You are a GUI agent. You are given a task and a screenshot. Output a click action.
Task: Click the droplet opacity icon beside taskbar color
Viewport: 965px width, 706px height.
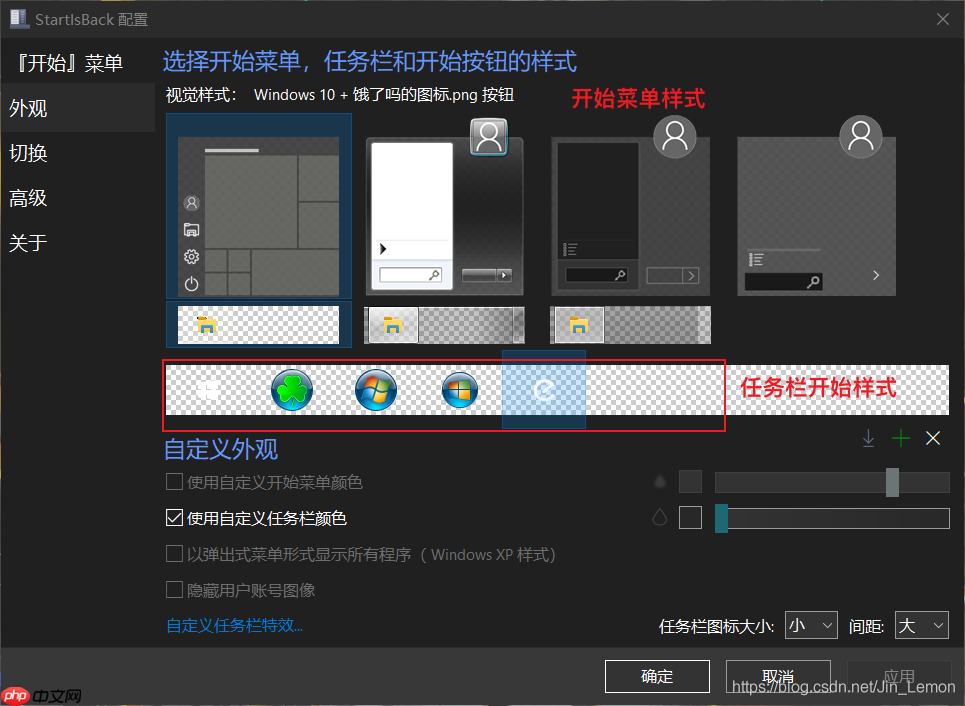pyautogui.click(x=659, y=518)
